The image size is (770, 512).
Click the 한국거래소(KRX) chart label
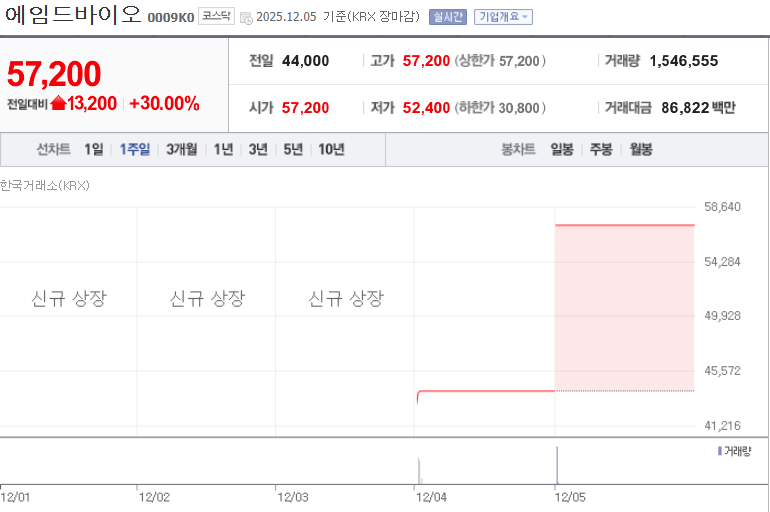click(x=45, y=186)
